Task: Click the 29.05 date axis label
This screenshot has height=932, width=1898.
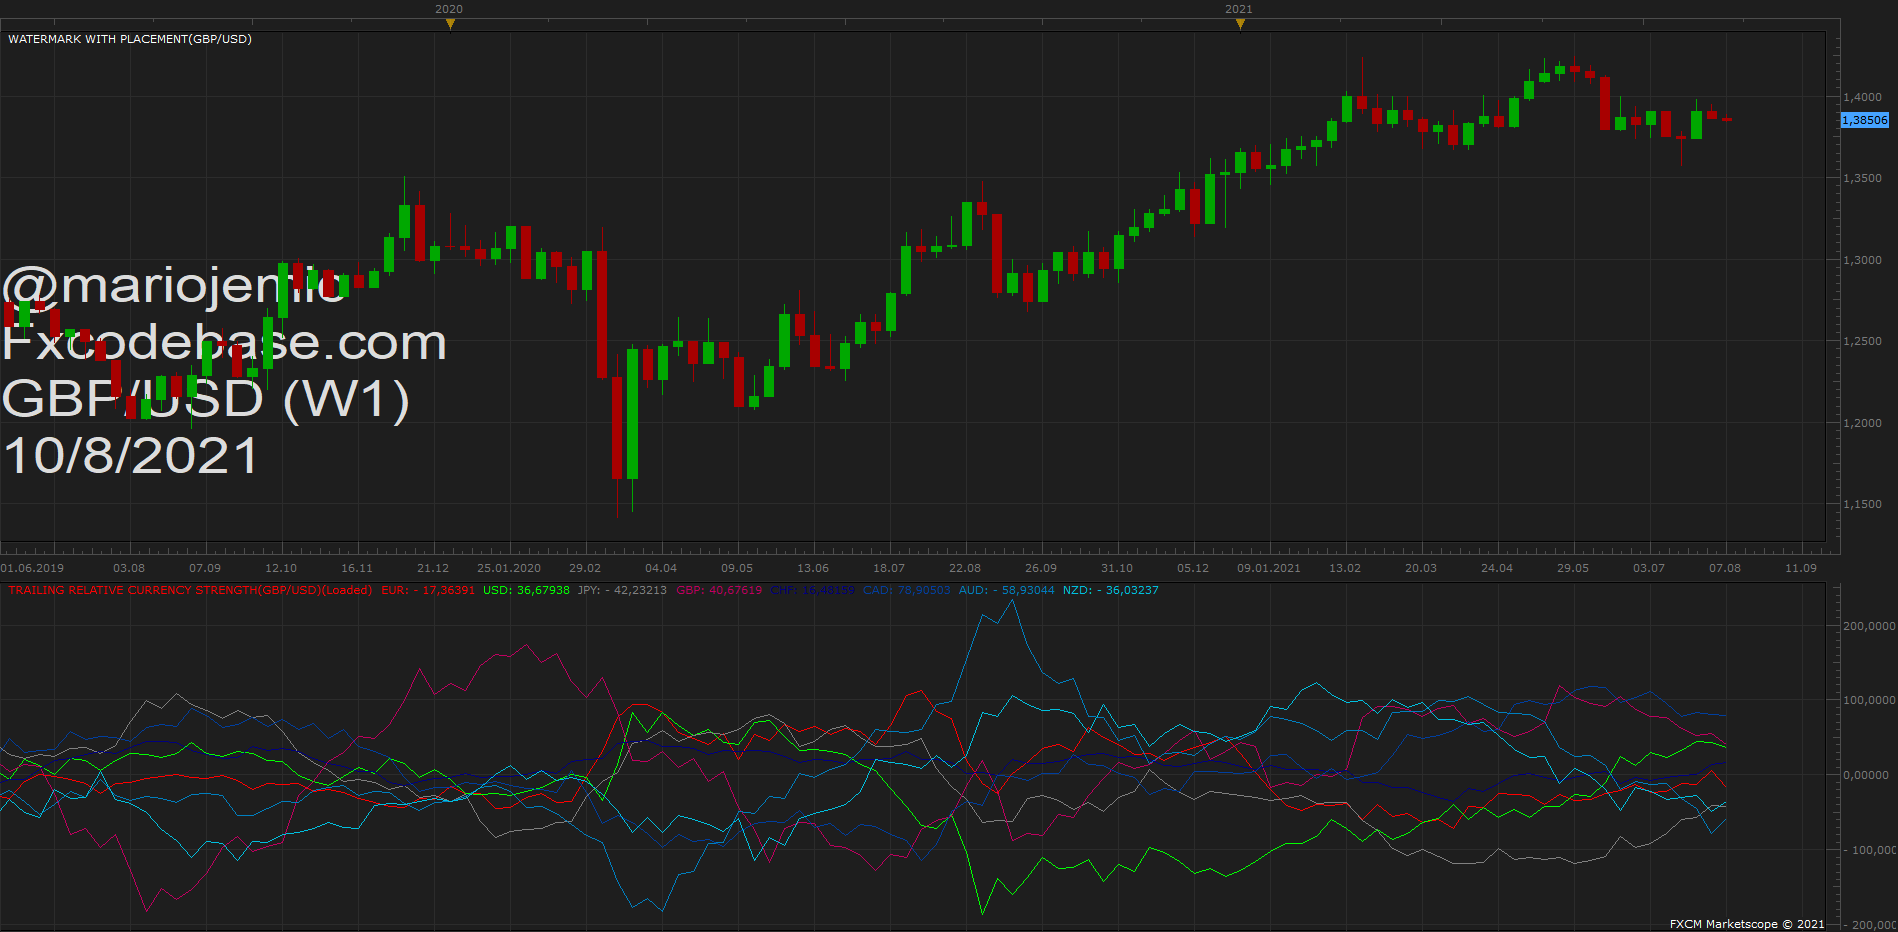Action: coord(1573,568)
